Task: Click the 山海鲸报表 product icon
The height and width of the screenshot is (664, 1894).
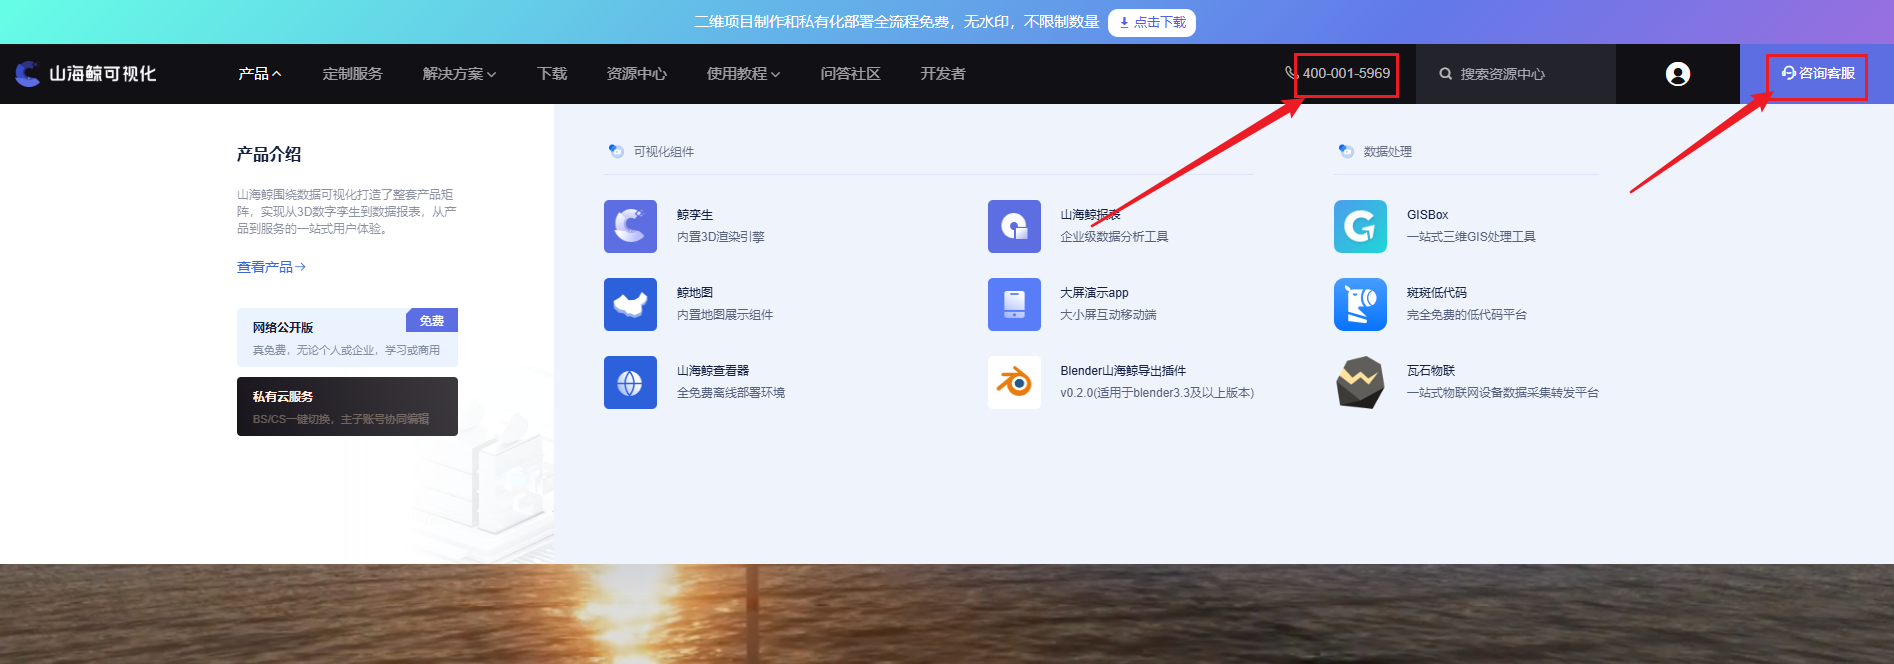Action: coord(1014,226)
